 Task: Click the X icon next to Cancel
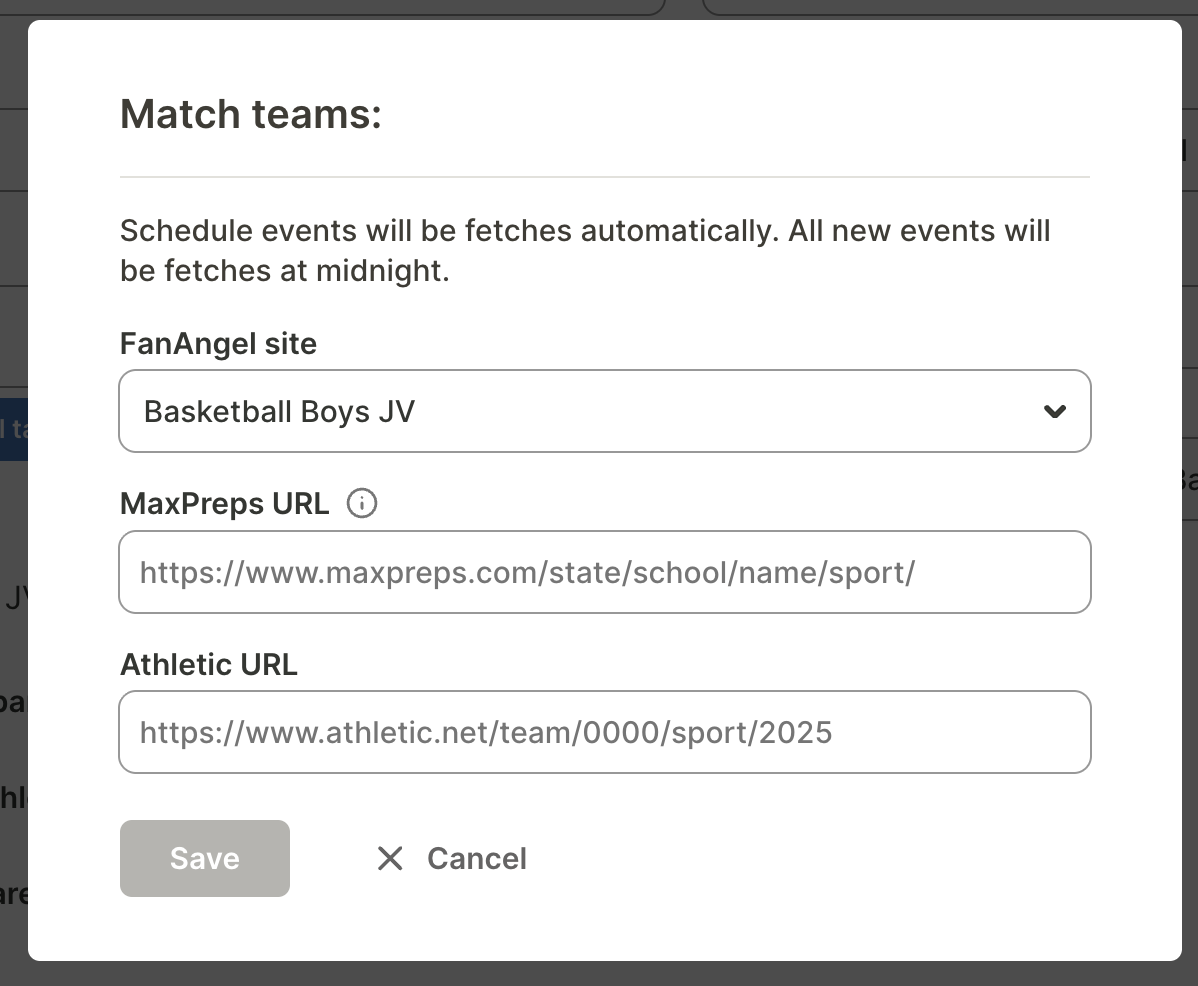click(x=390, y=858)
